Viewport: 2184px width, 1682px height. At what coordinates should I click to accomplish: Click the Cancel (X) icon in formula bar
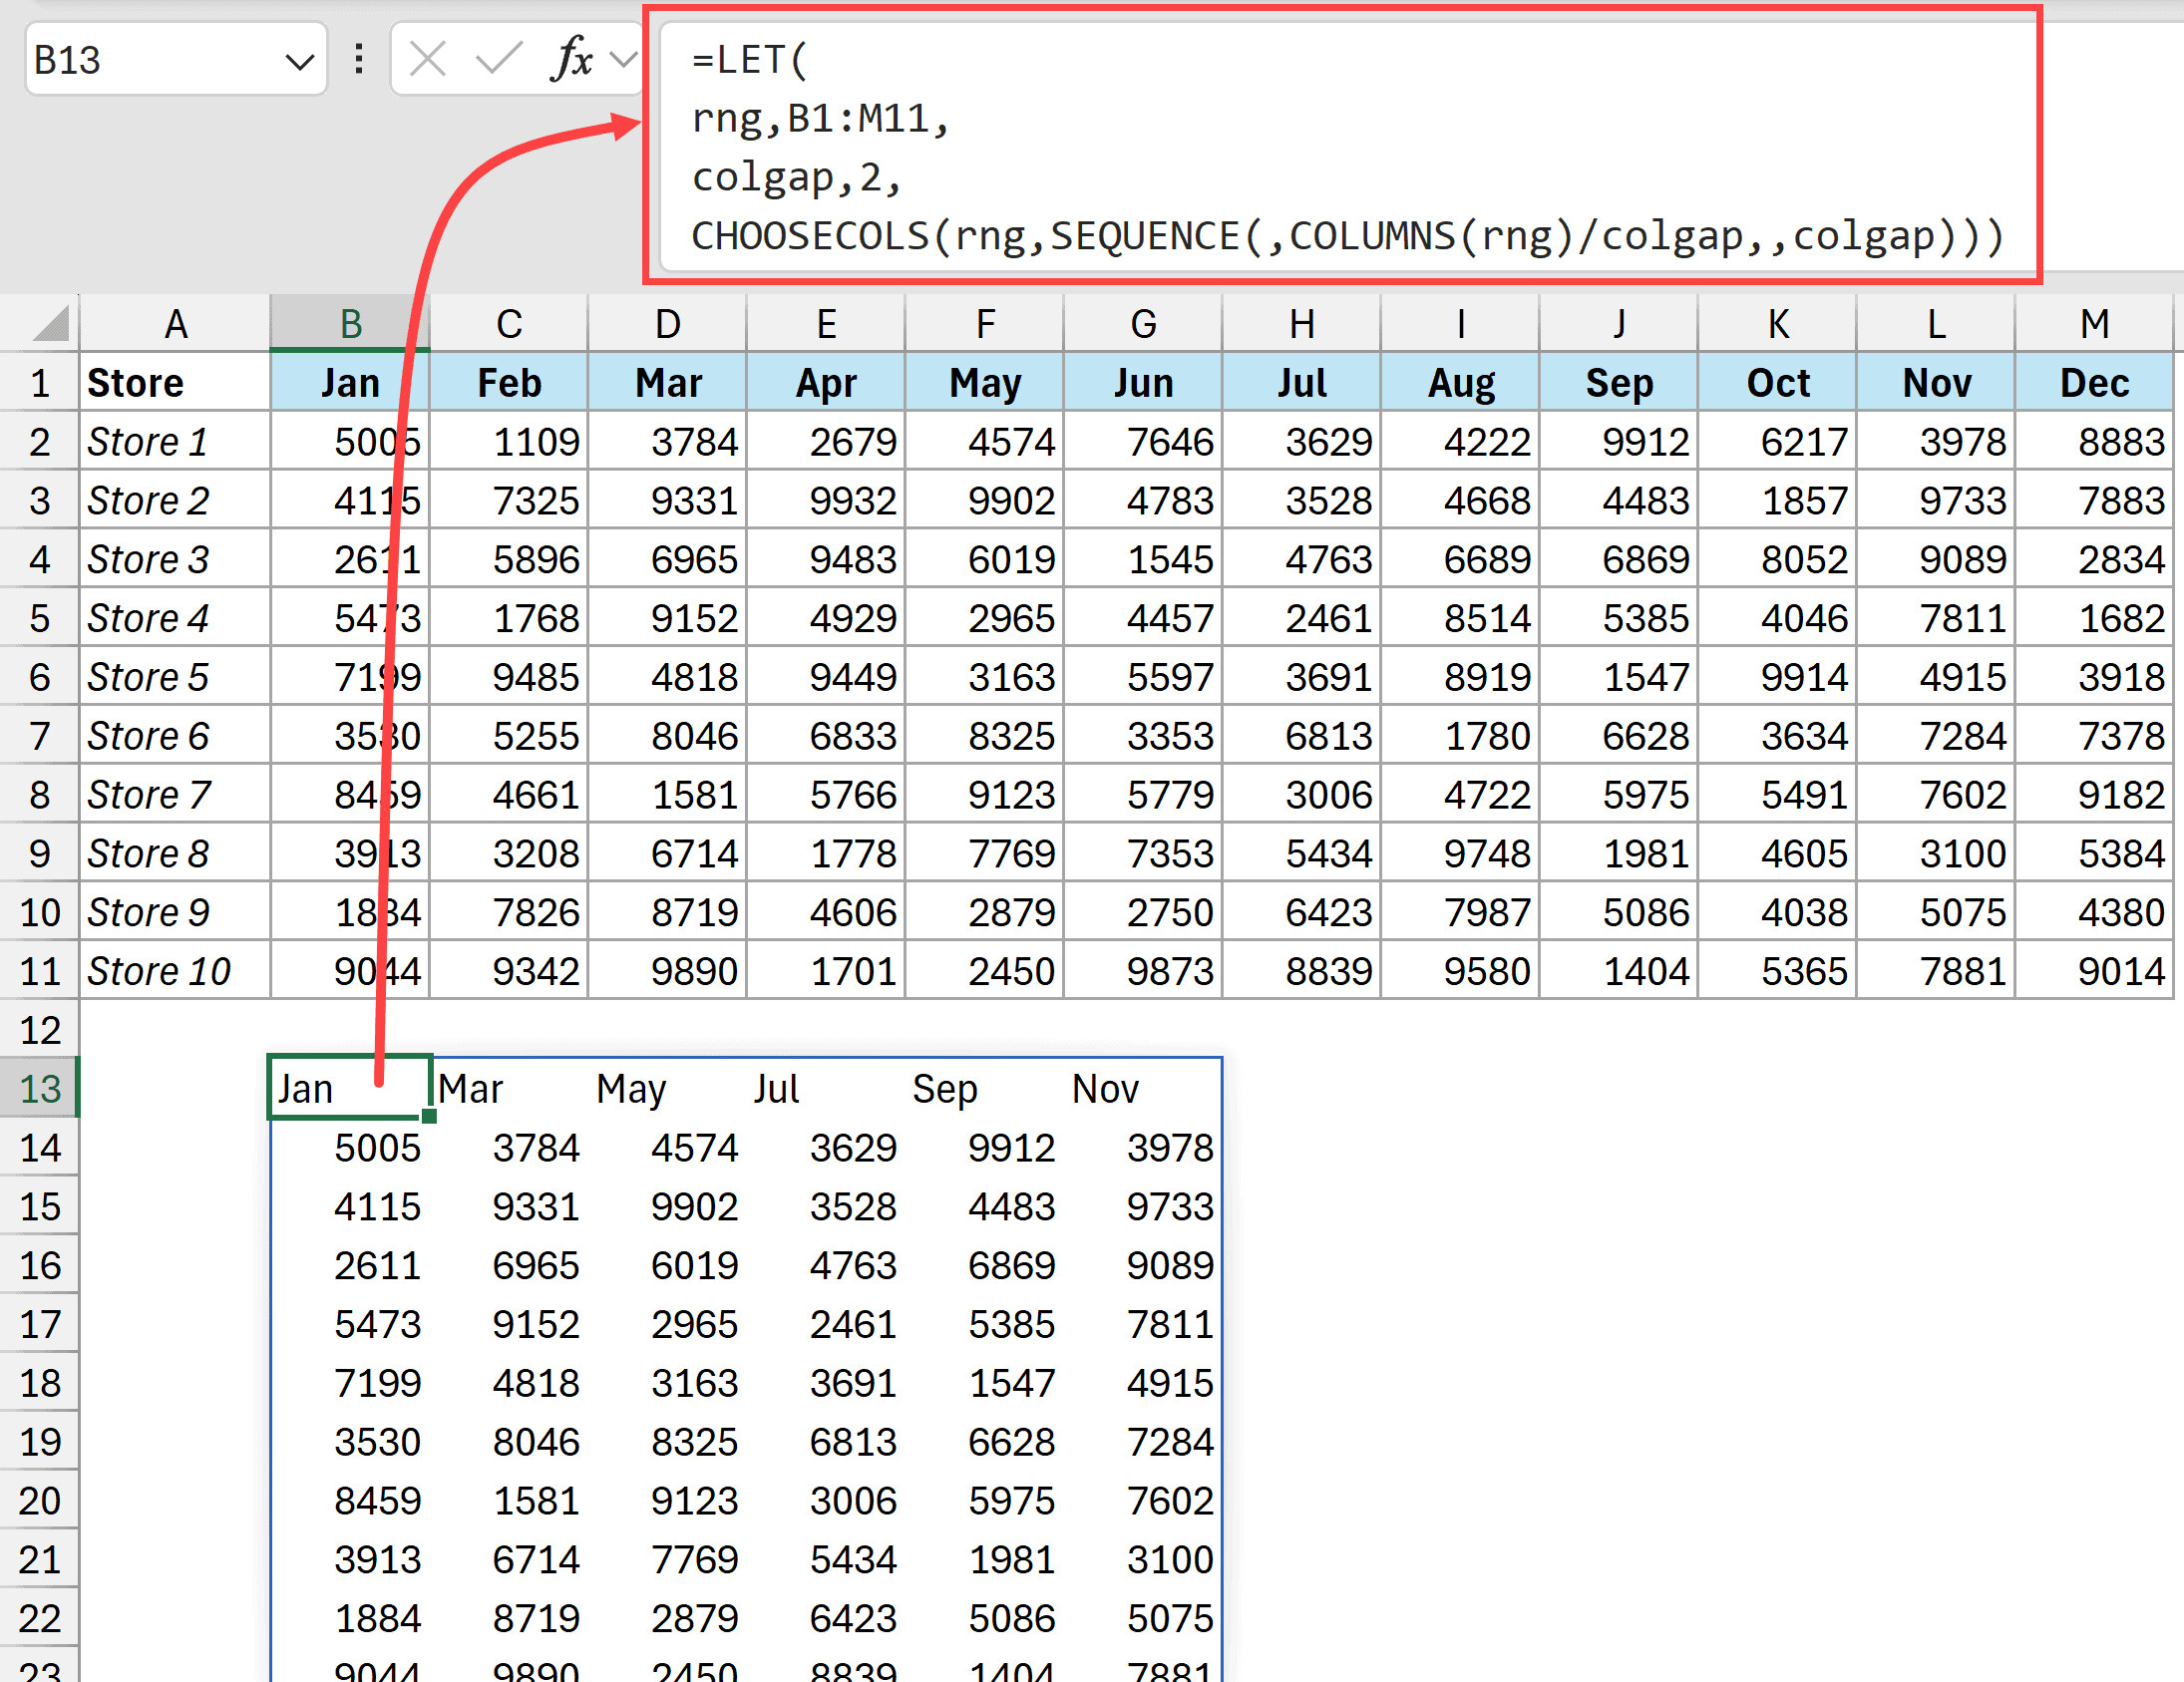428,60
